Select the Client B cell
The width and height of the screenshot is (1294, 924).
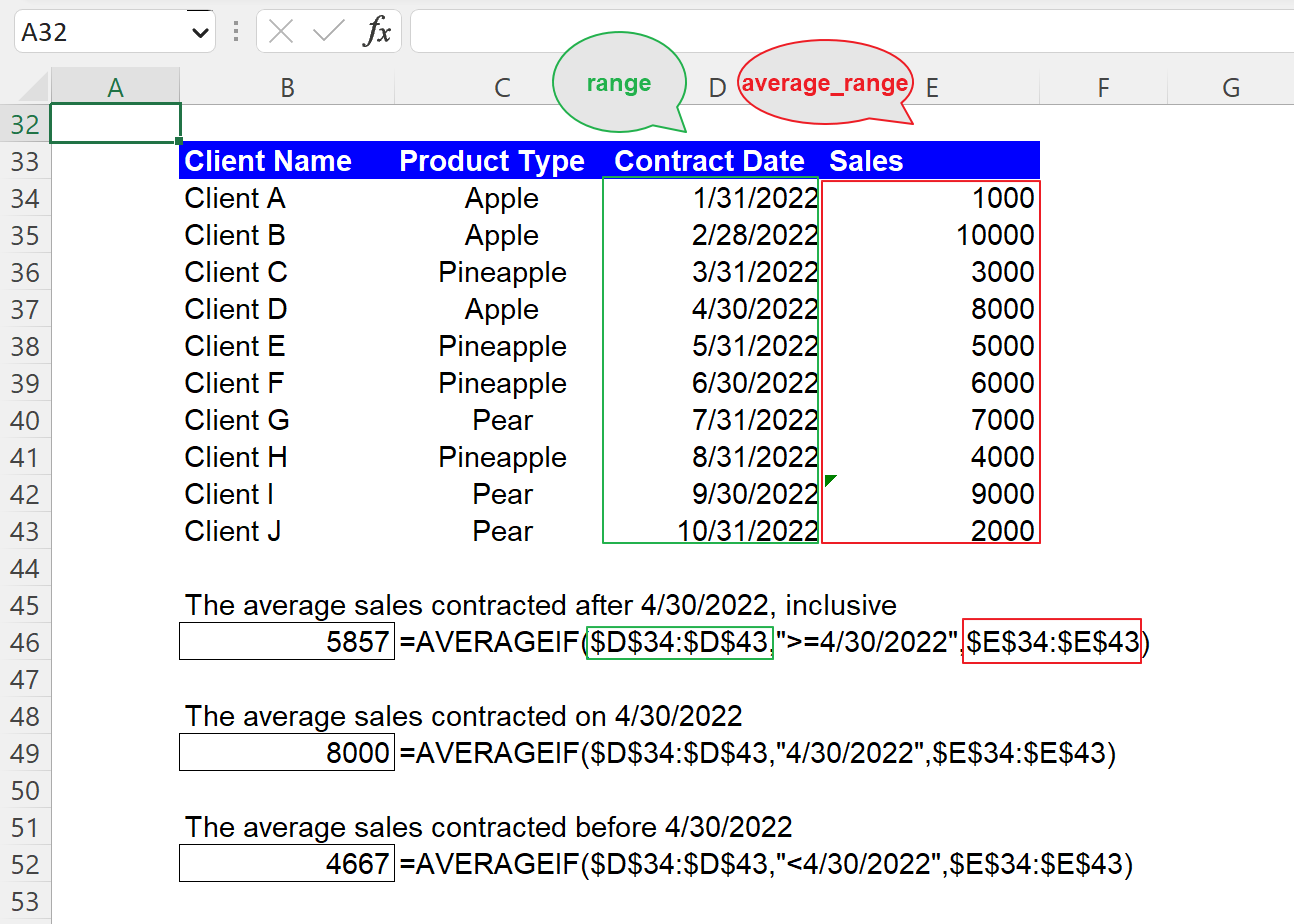point(287,235)
